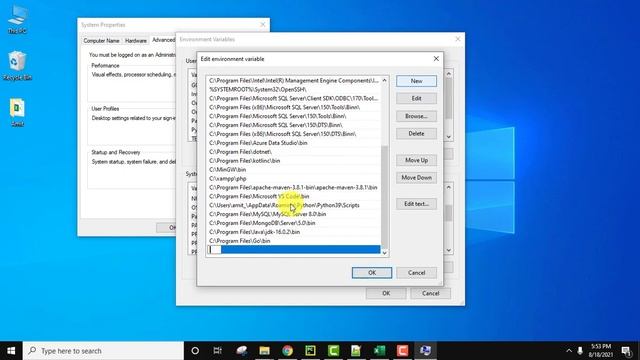
Task: Click the Browse... button
Action: 416,116
